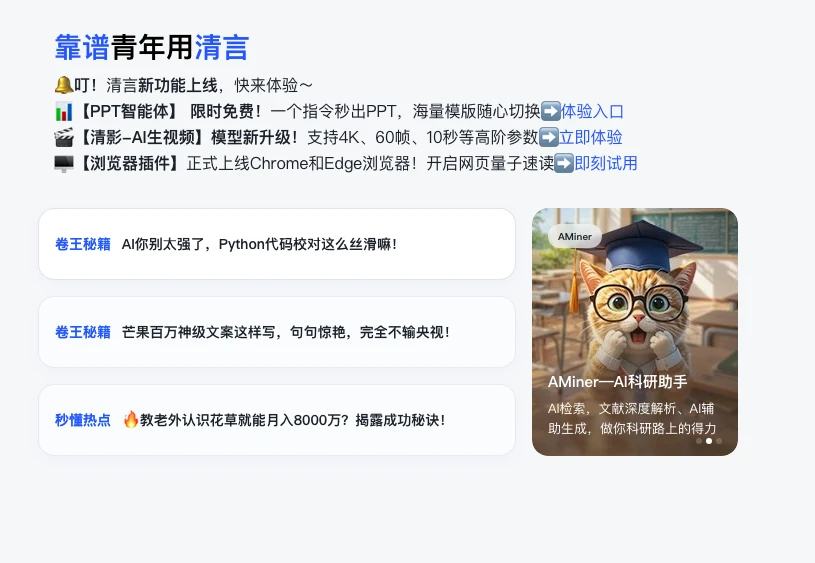Image resolution: width=815 pixels, height=563 pixels.
Task: Open the AMiner cat banner image
Action: point(635,332)
